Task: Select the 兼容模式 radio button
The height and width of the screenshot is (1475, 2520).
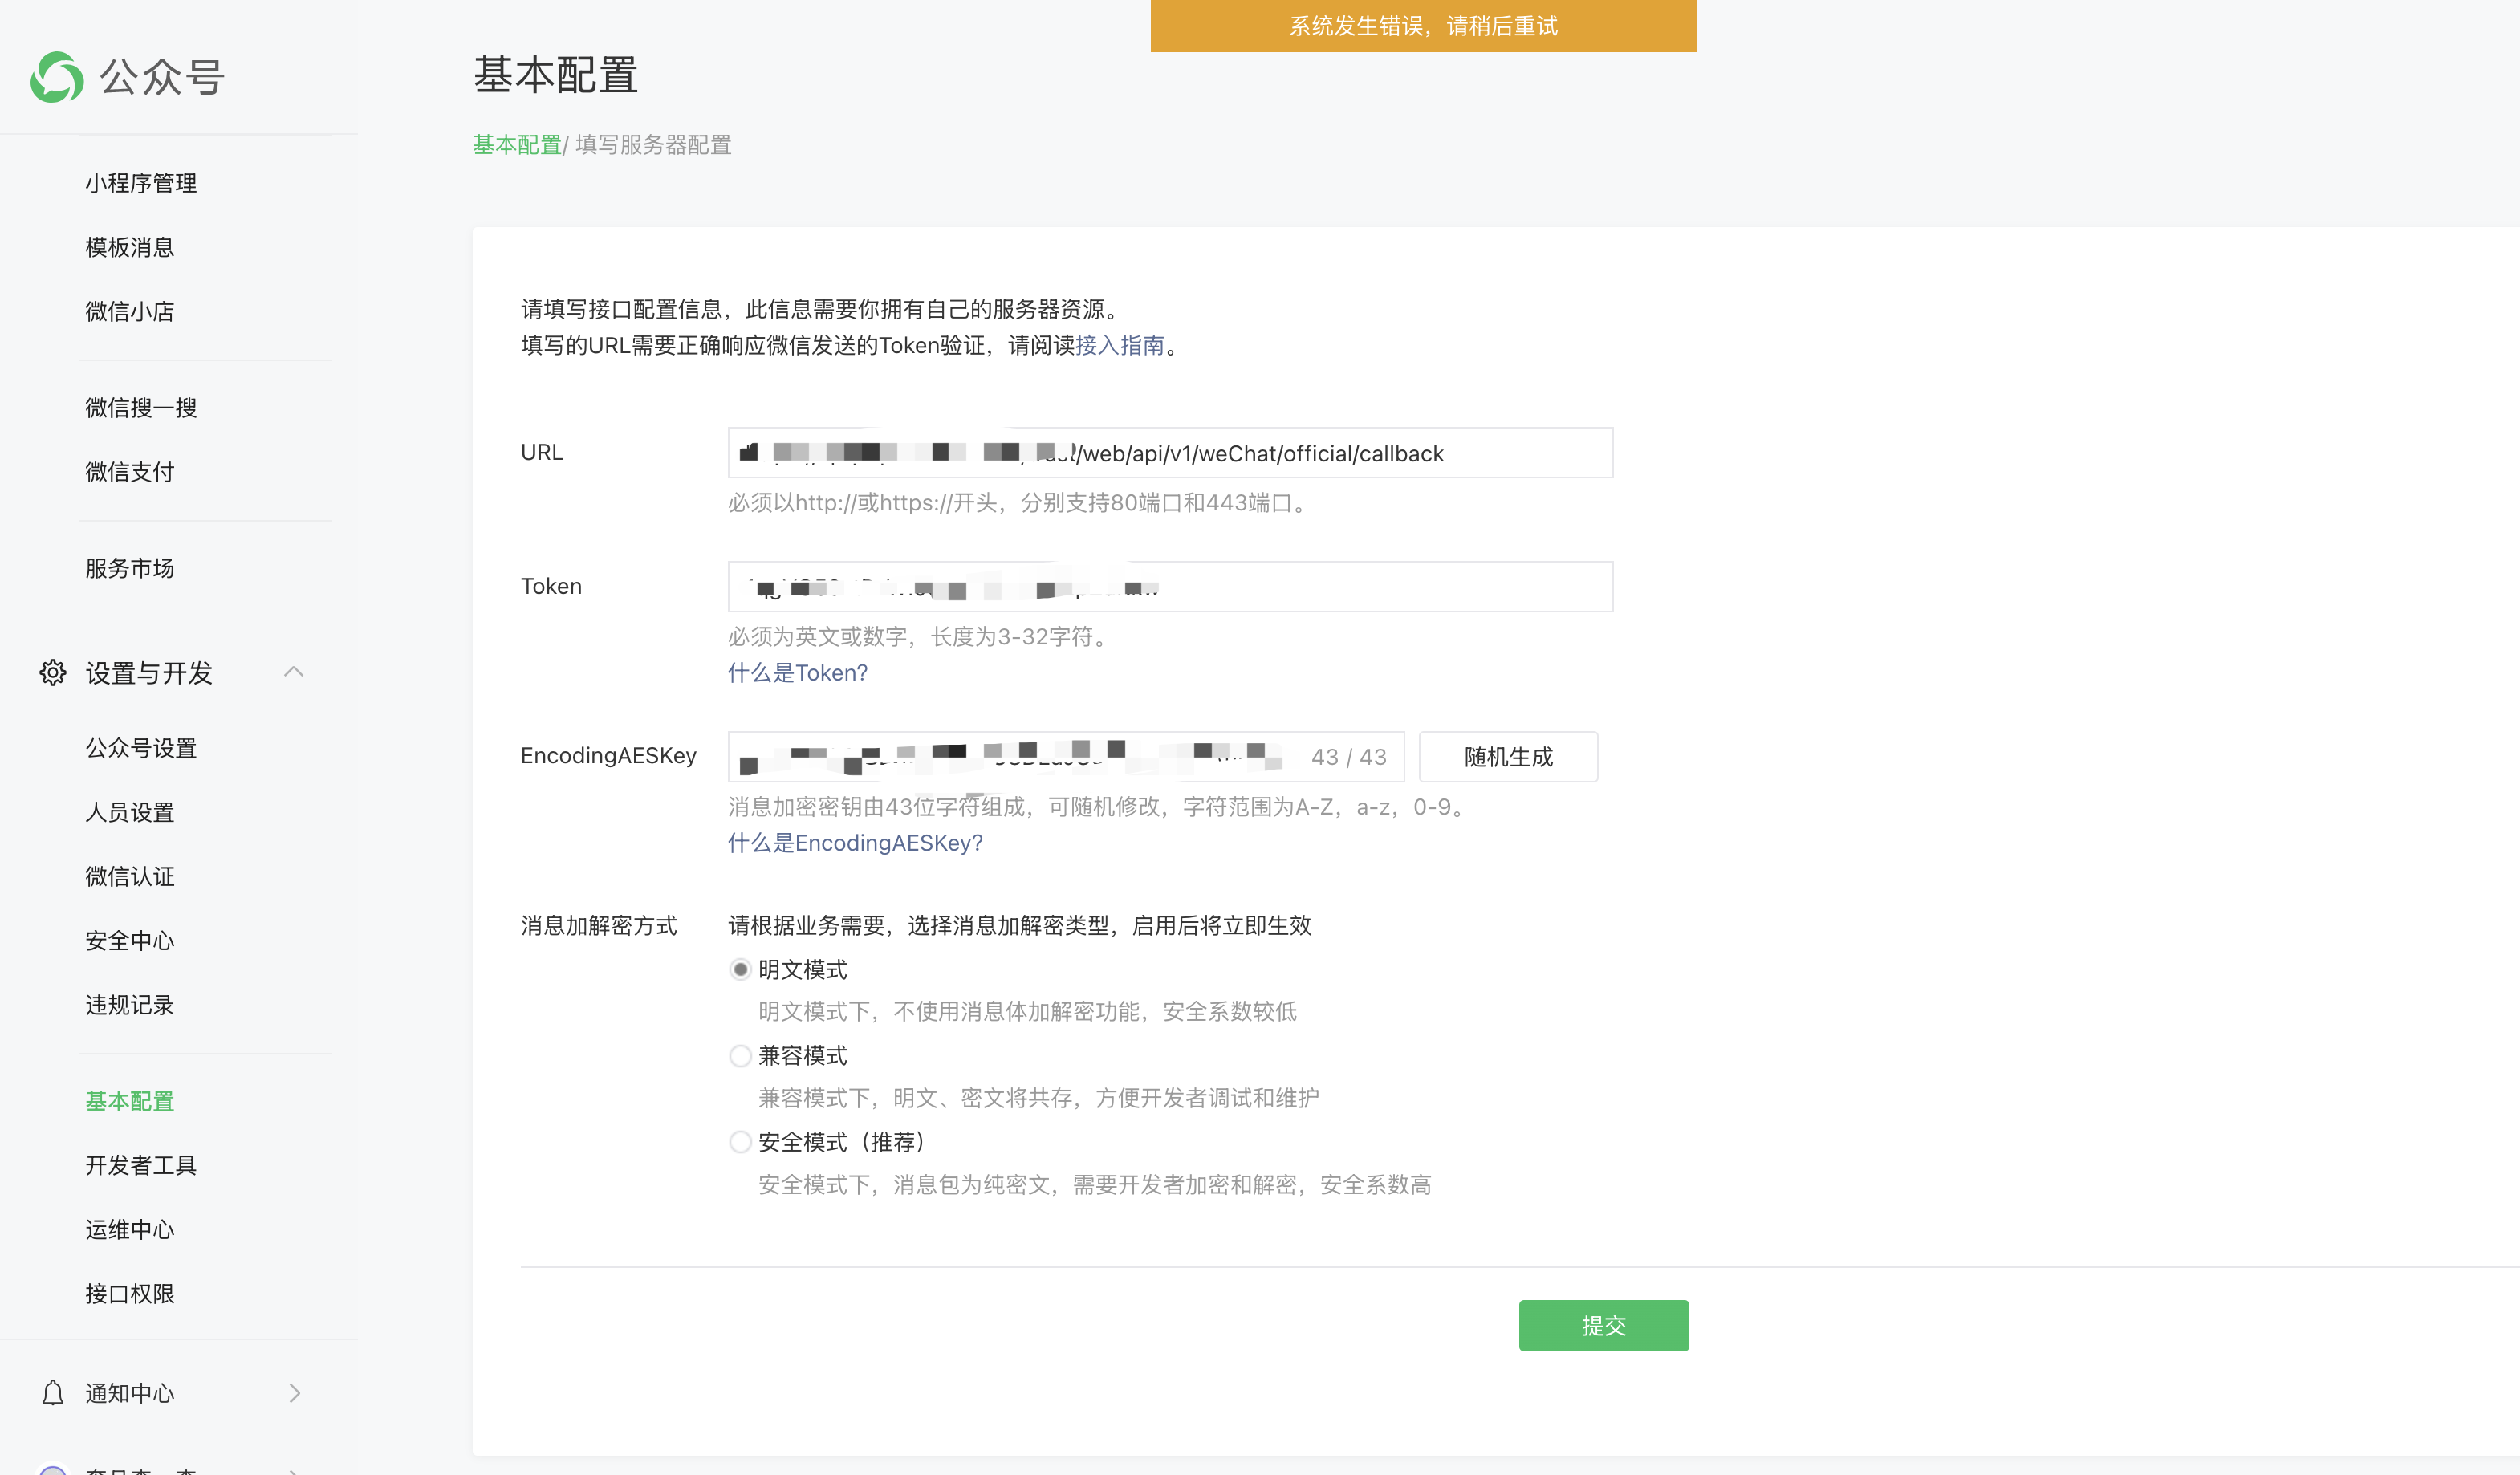Action: [740, 1056]
